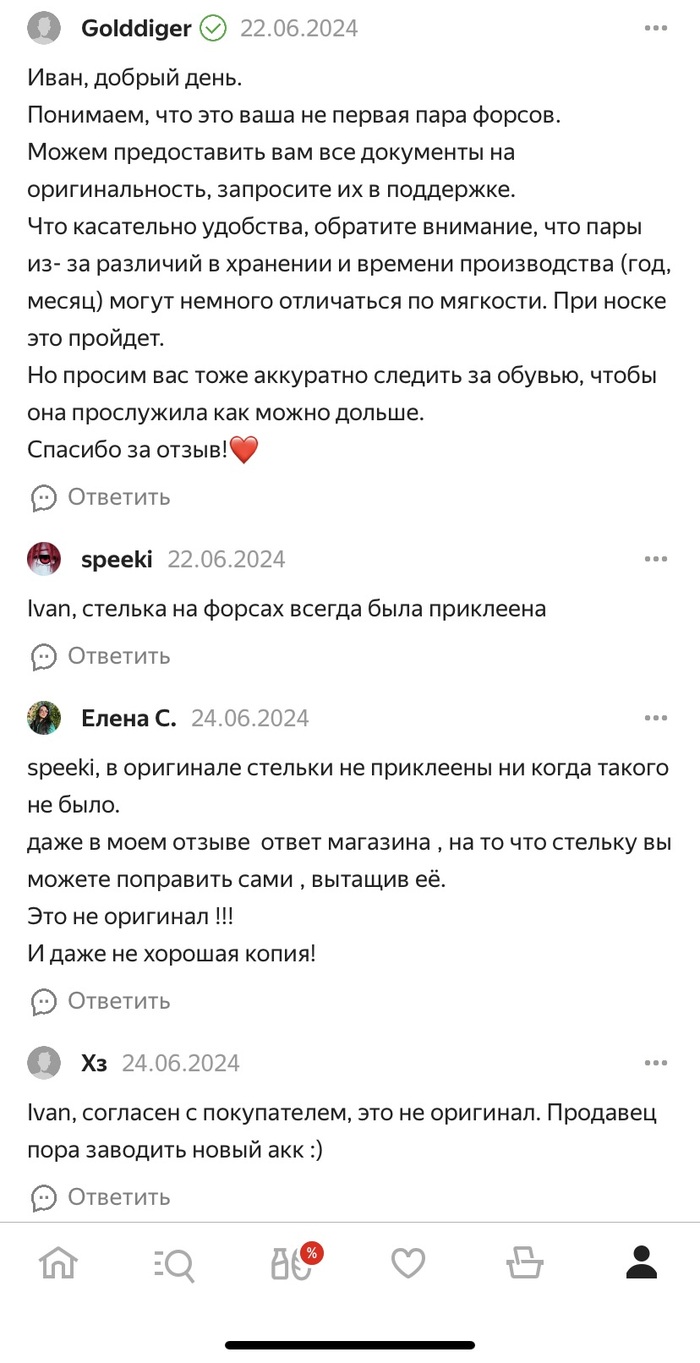700x1363 pixels.
Task: Open three-dot menu on Хз's comment
Action: point(655,1062)
